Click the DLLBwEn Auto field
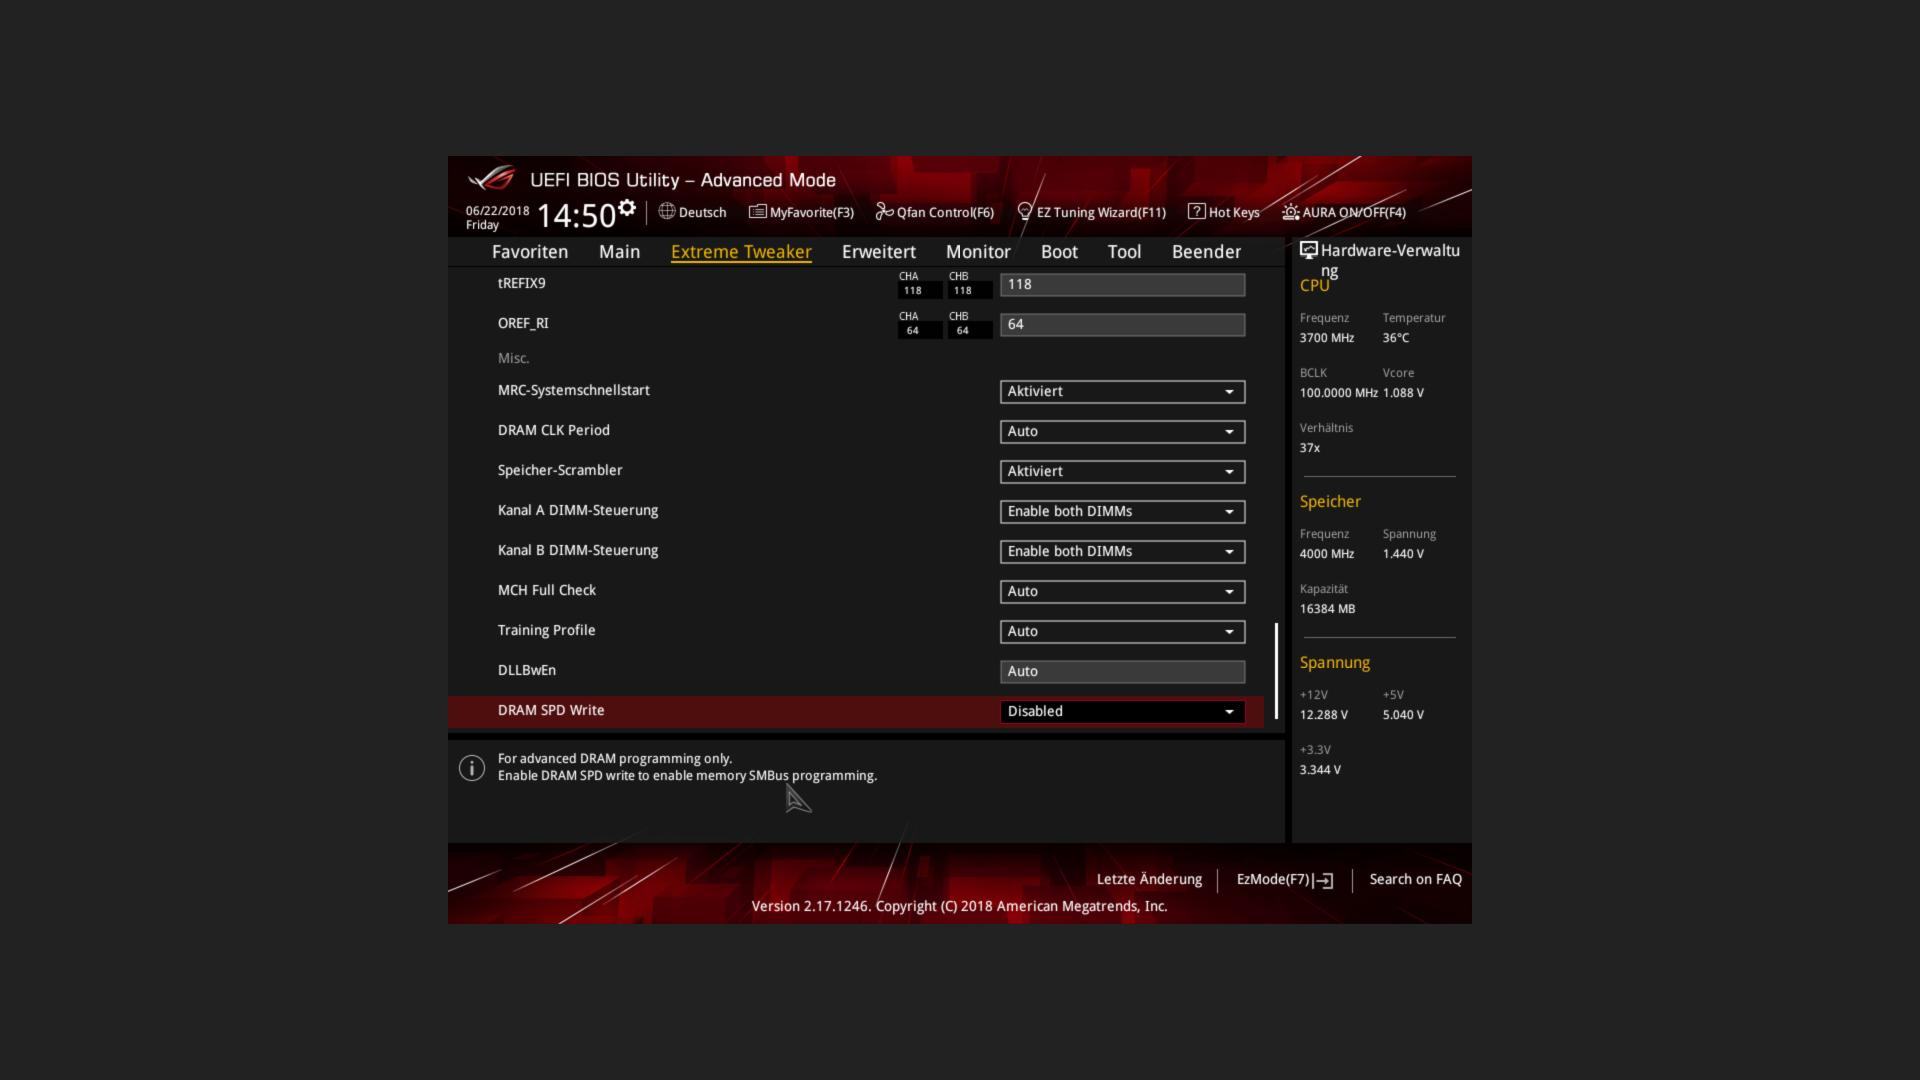The width and height of the screenshot is (1920, 1080). coord(1122,671)
